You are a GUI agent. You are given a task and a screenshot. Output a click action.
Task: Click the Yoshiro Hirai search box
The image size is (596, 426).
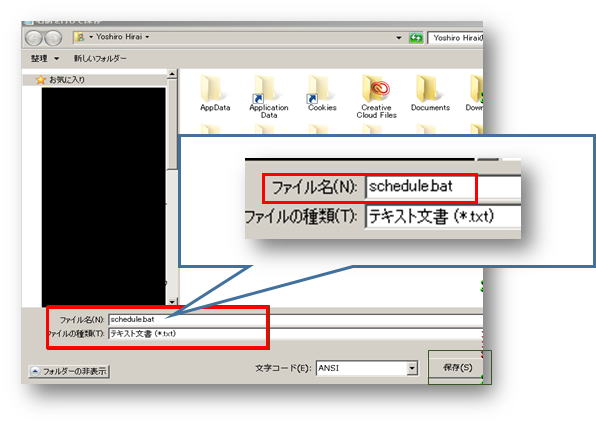click(x=455, y=38)
